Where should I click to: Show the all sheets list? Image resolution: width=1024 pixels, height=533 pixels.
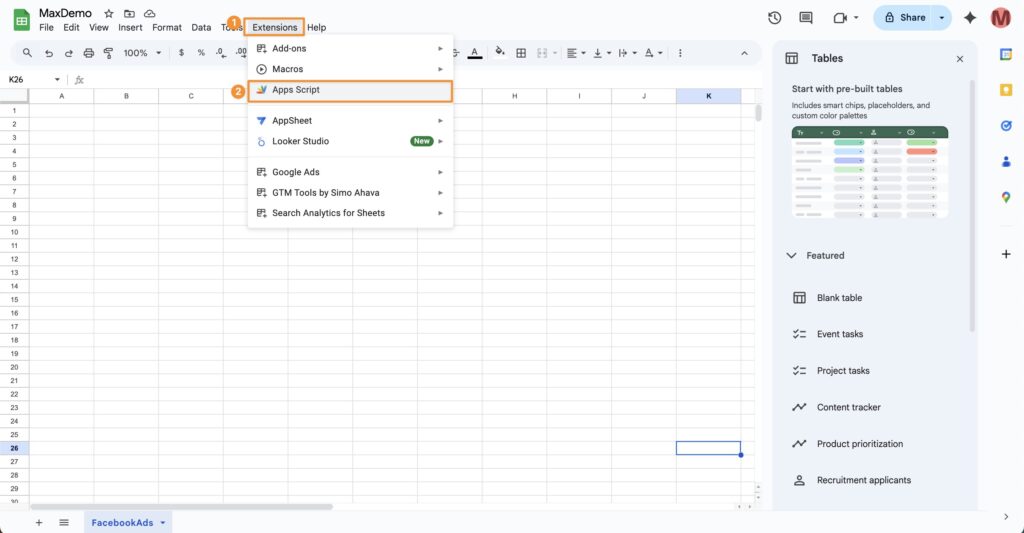coord(63,523)
